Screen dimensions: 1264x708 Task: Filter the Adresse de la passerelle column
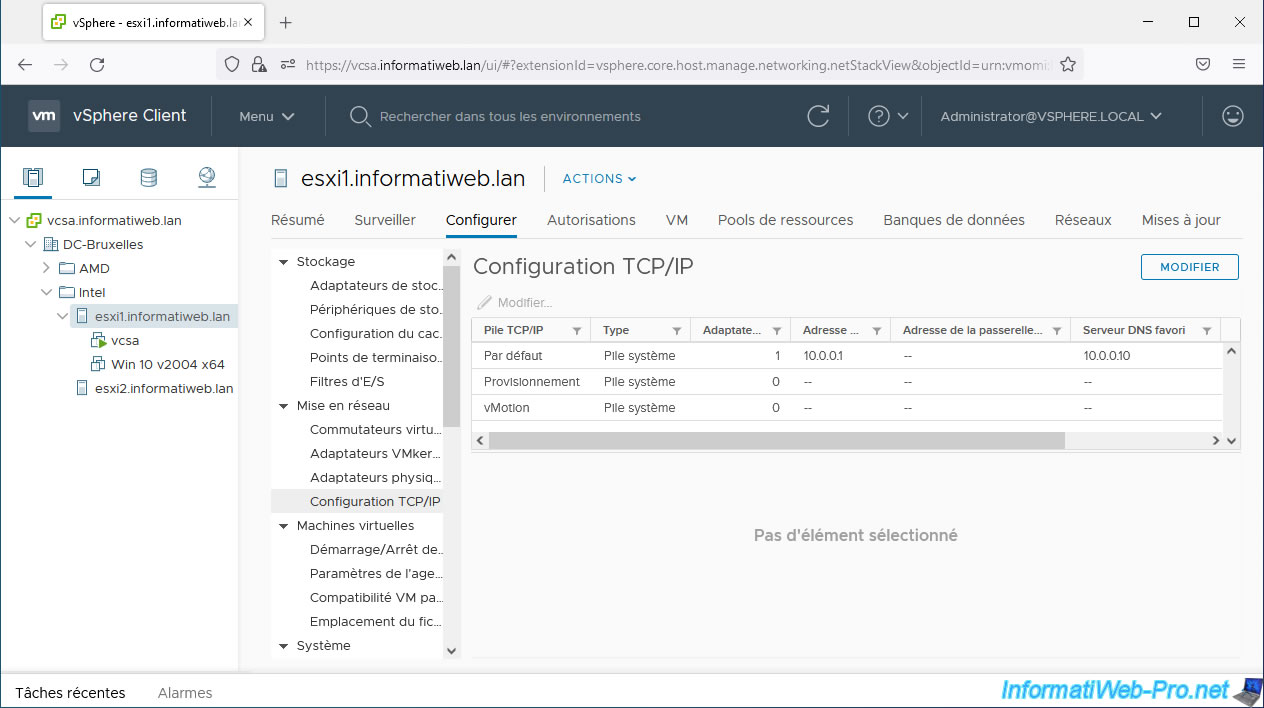[x=1056, y=330]
